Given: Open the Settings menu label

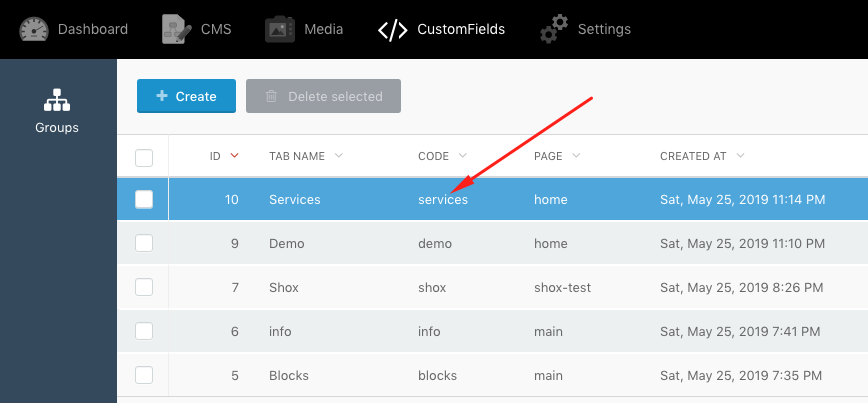Looking at the screenshot, I should 604,29.
